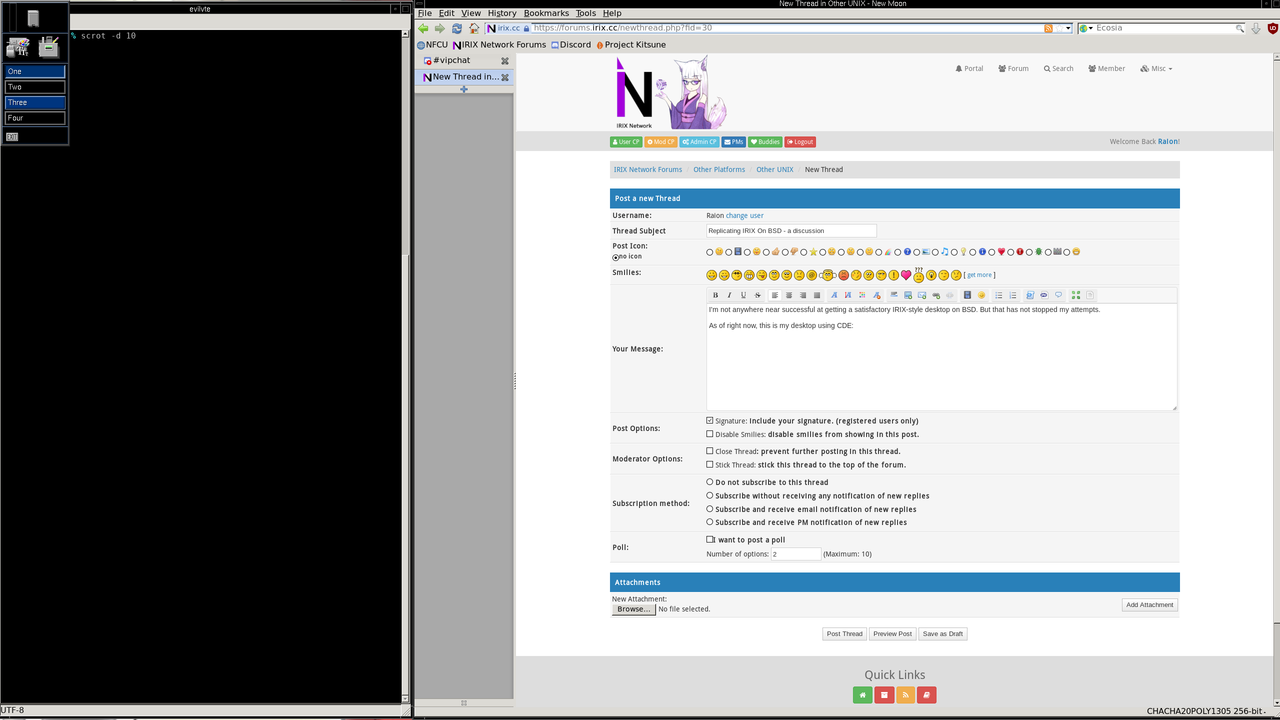Click browser back arrow
Screen dimensions: 1280x720
coord(423,28)
